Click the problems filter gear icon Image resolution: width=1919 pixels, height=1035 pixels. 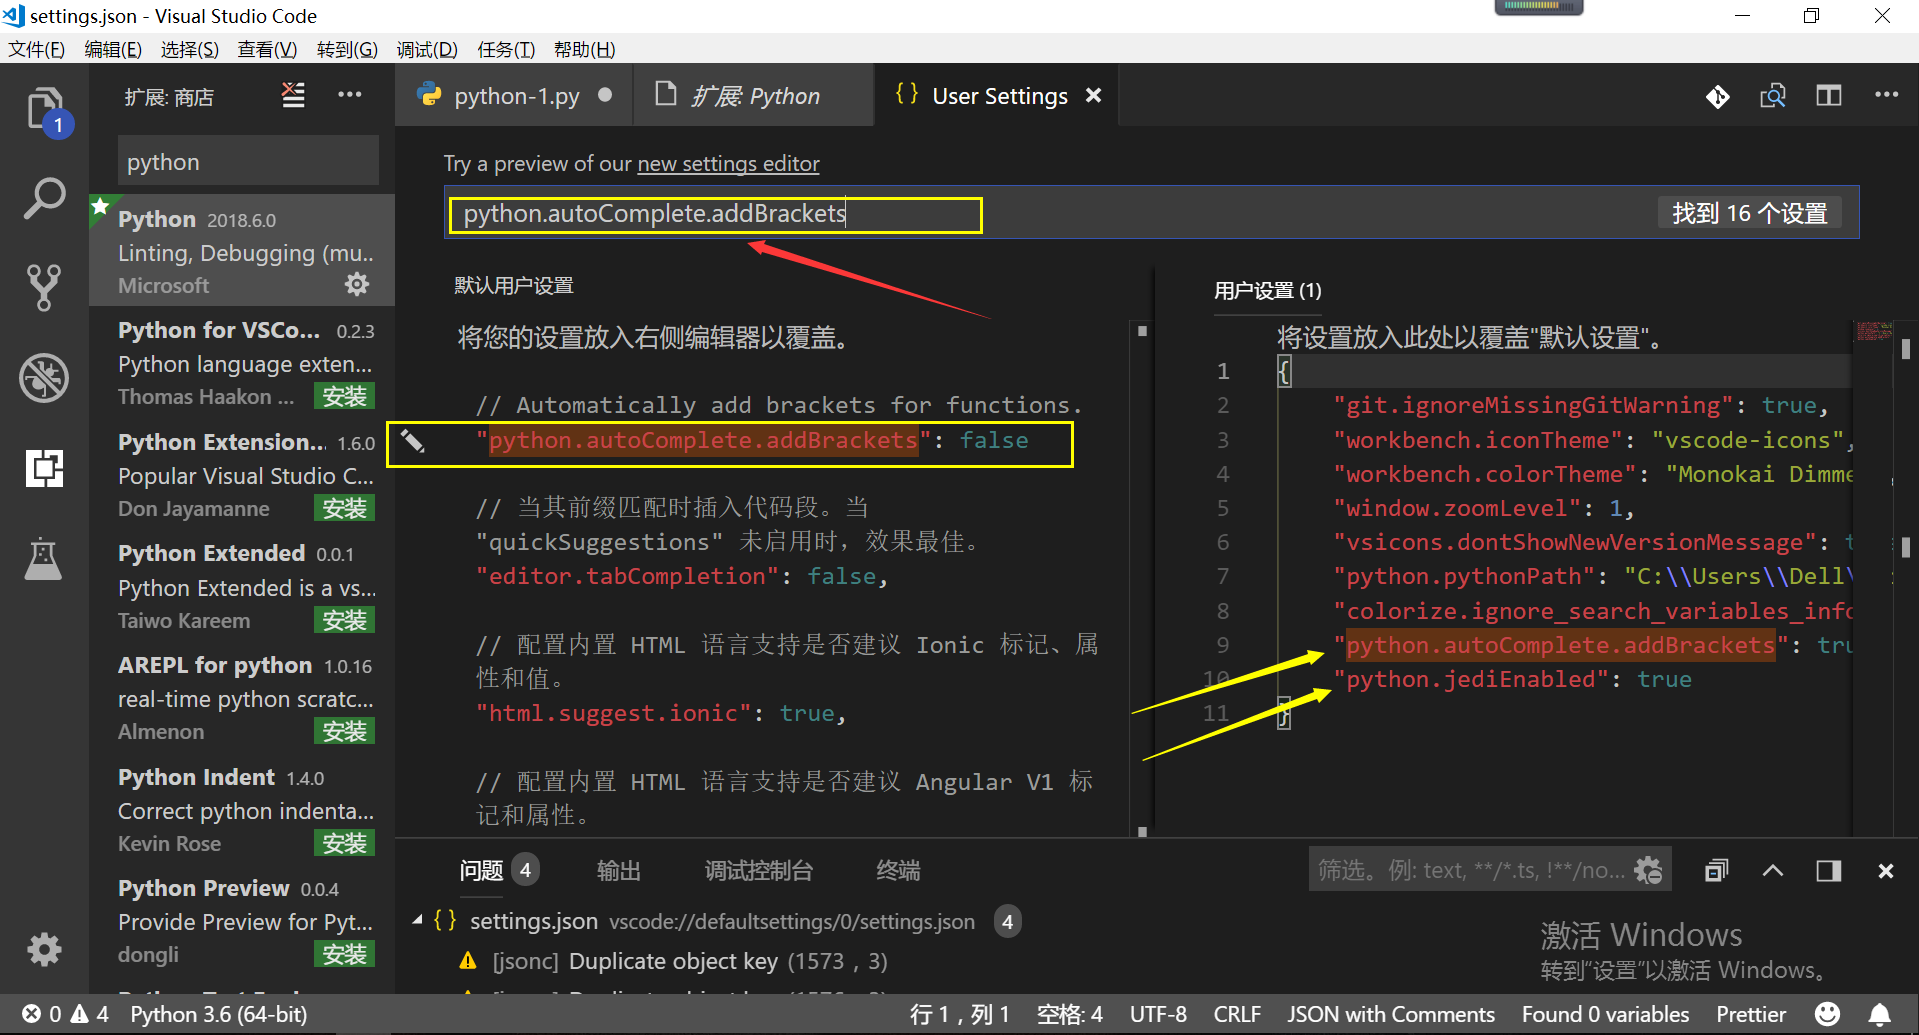[1648, 870]
